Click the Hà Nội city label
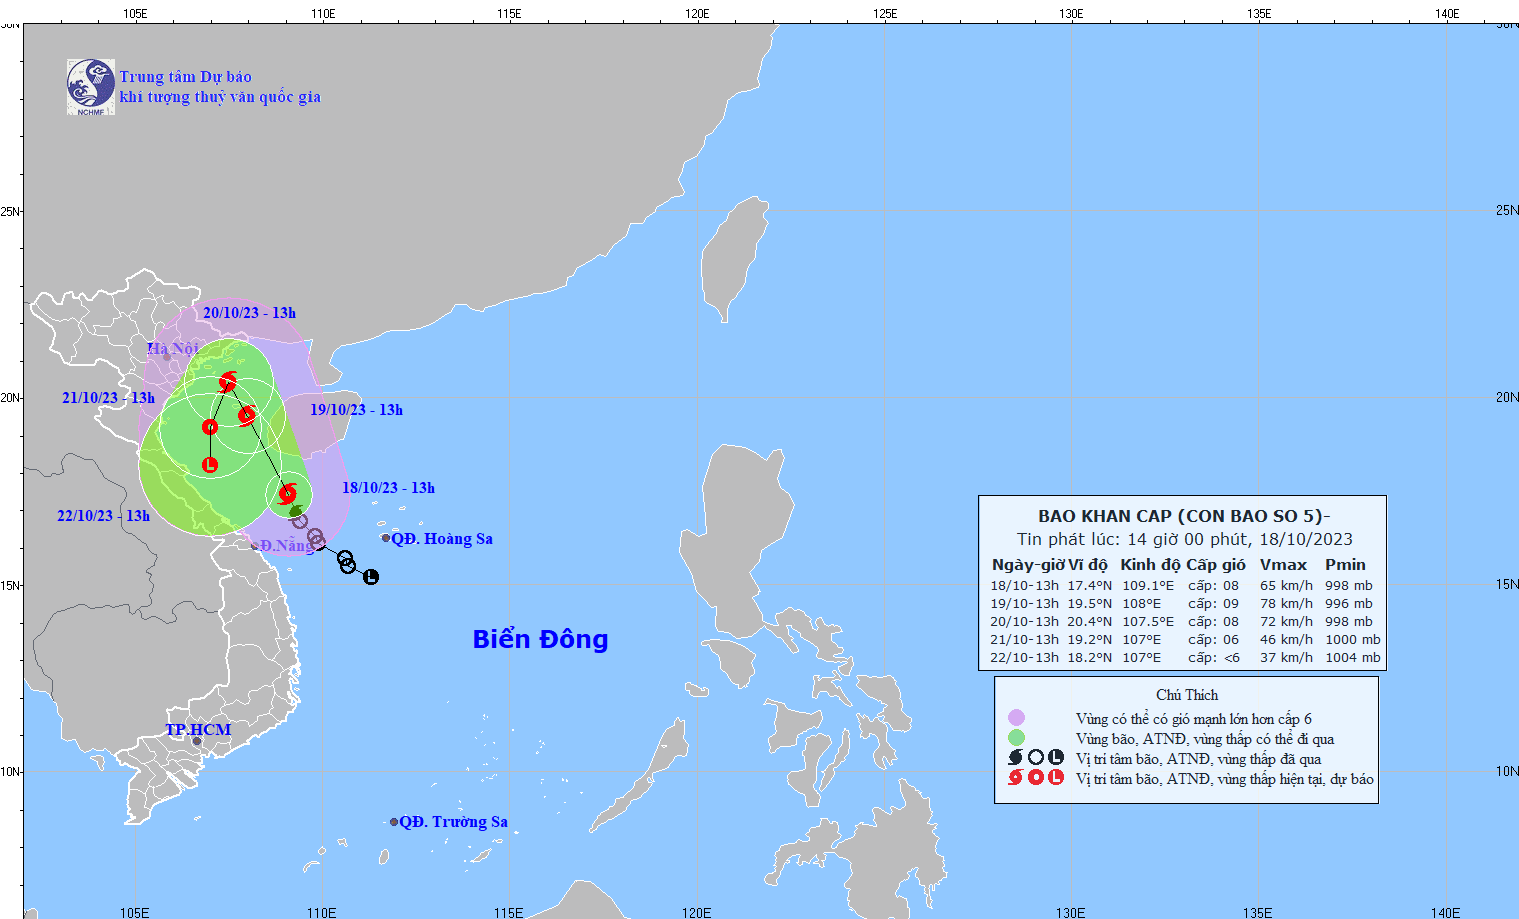 coord(173,348)
